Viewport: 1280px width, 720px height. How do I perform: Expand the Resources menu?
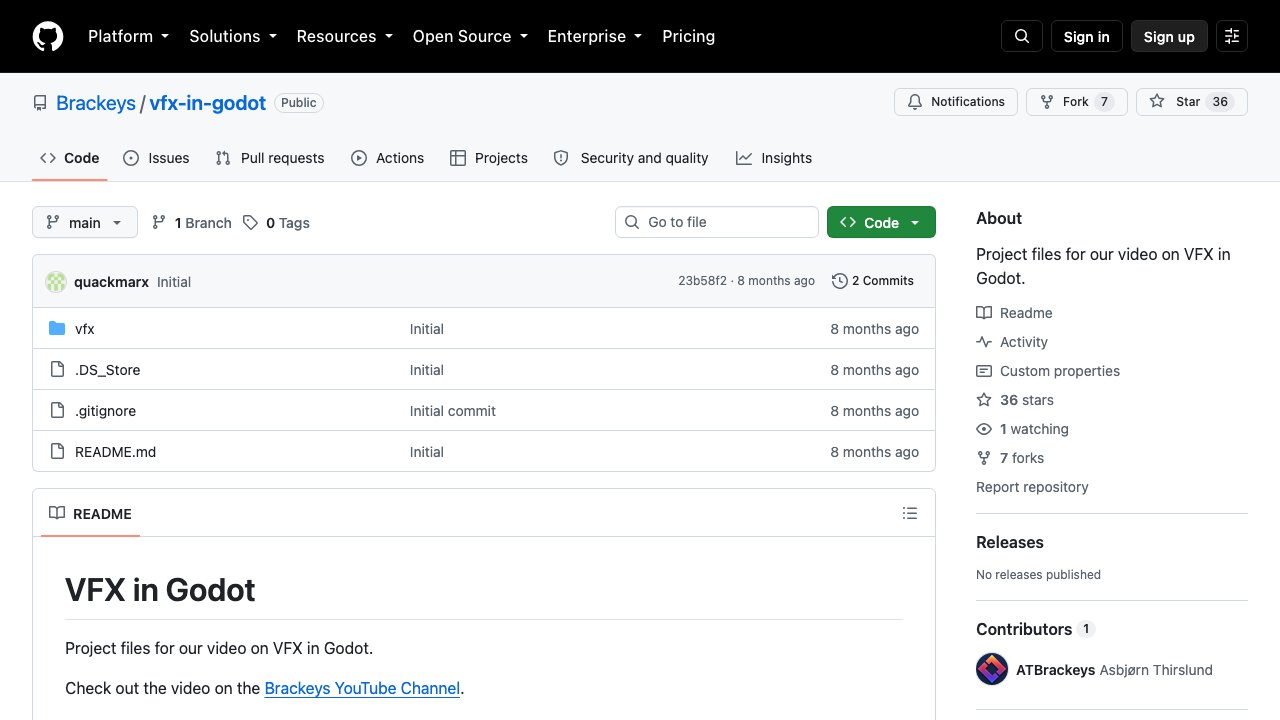[x=346, y=36]
